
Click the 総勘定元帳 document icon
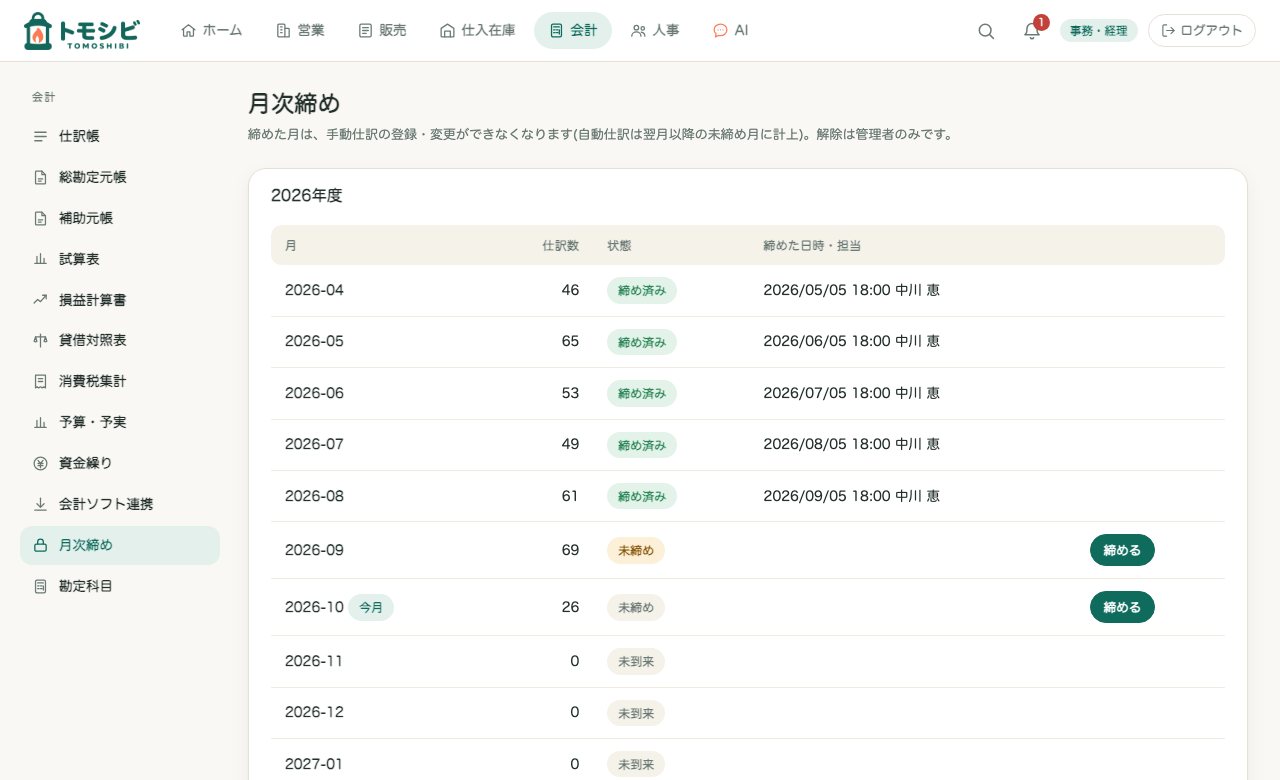[41, 177]
